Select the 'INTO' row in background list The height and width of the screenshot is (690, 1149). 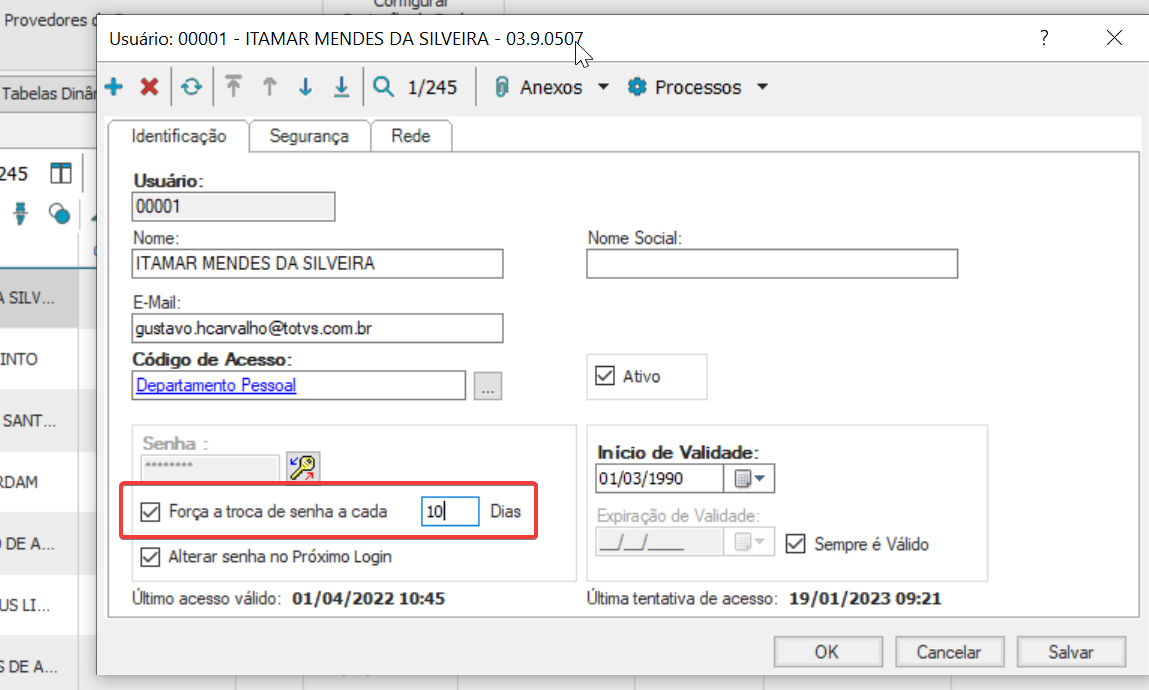(39, 360)
